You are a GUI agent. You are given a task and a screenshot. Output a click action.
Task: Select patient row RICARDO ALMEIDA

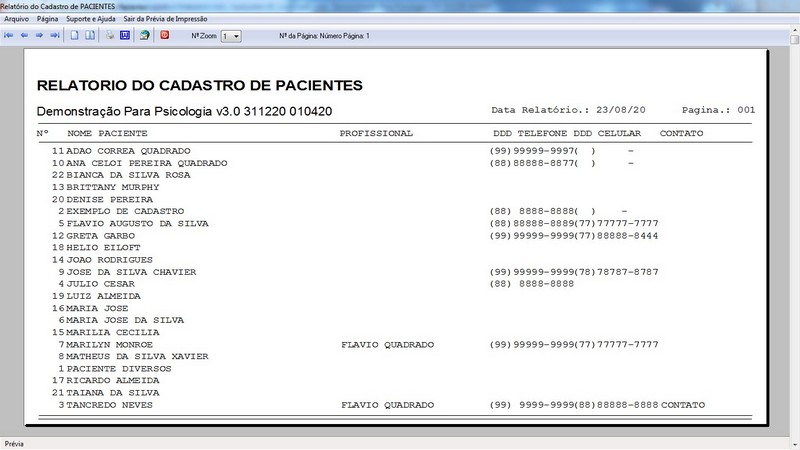[105, 381]
